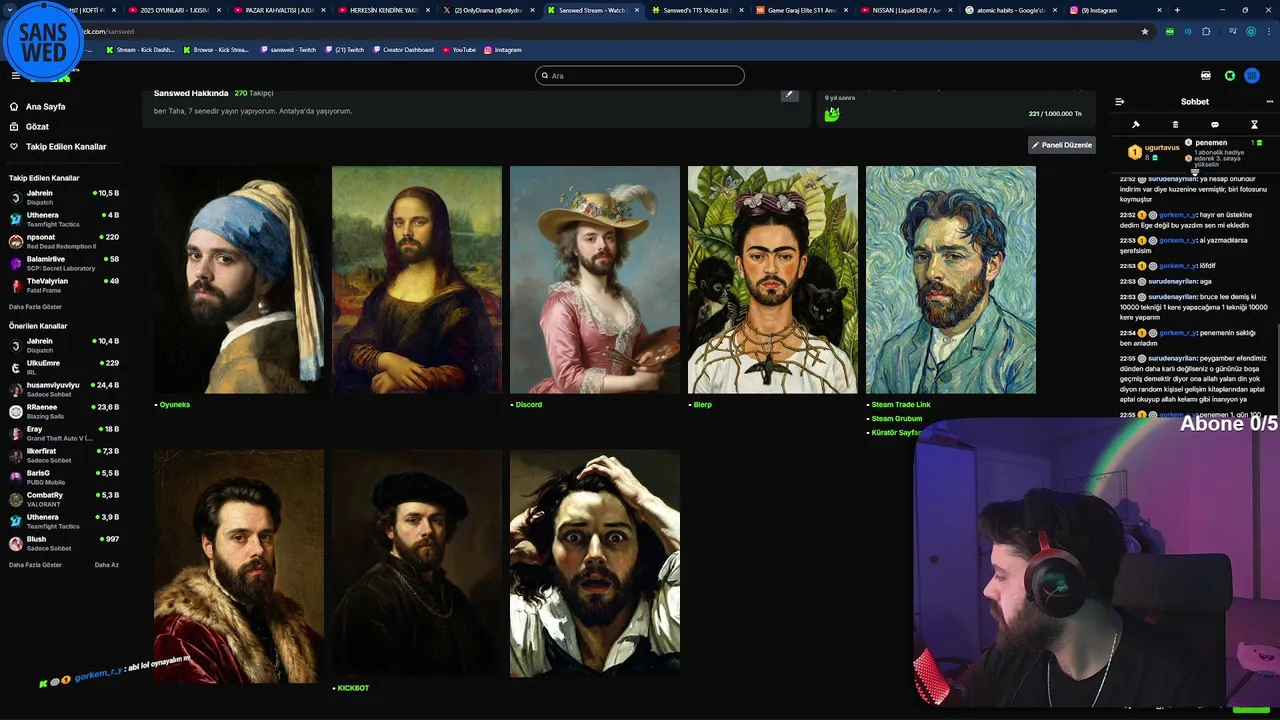Click the pencil edit icon in the about section
Screen dimensions: 1280x720
[789, 94]
